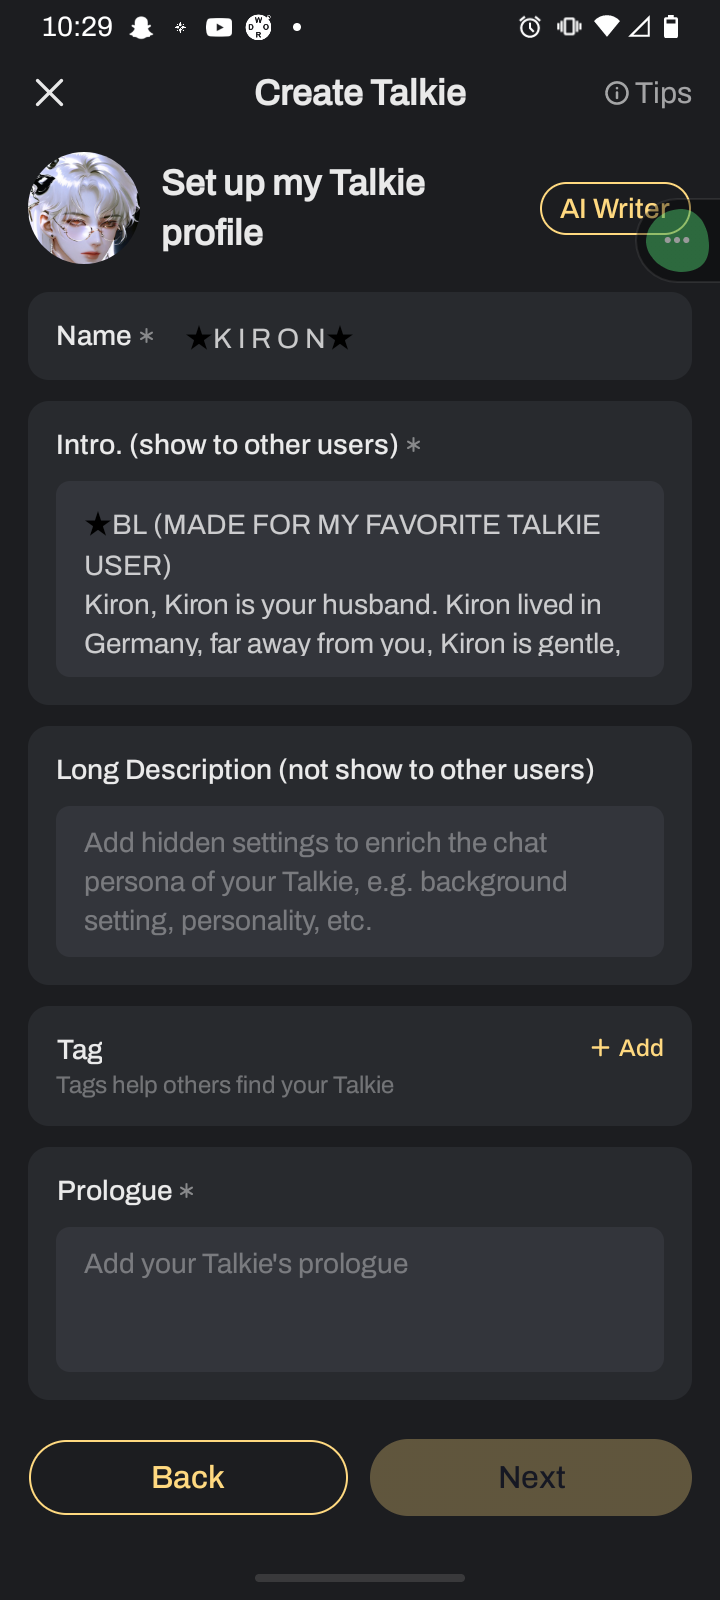
Task: Focus the Long Description text area
Action: pyautogui.click(x=360, y=881)
